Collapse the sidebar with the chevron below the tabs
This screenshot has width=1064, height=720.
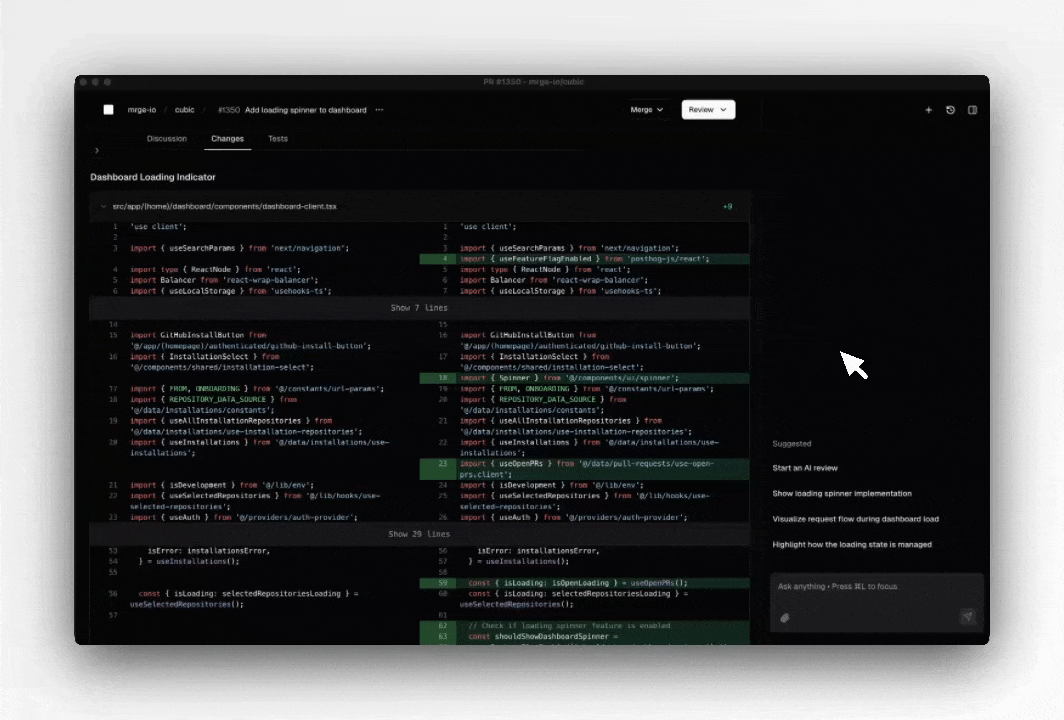coord(97,150)
